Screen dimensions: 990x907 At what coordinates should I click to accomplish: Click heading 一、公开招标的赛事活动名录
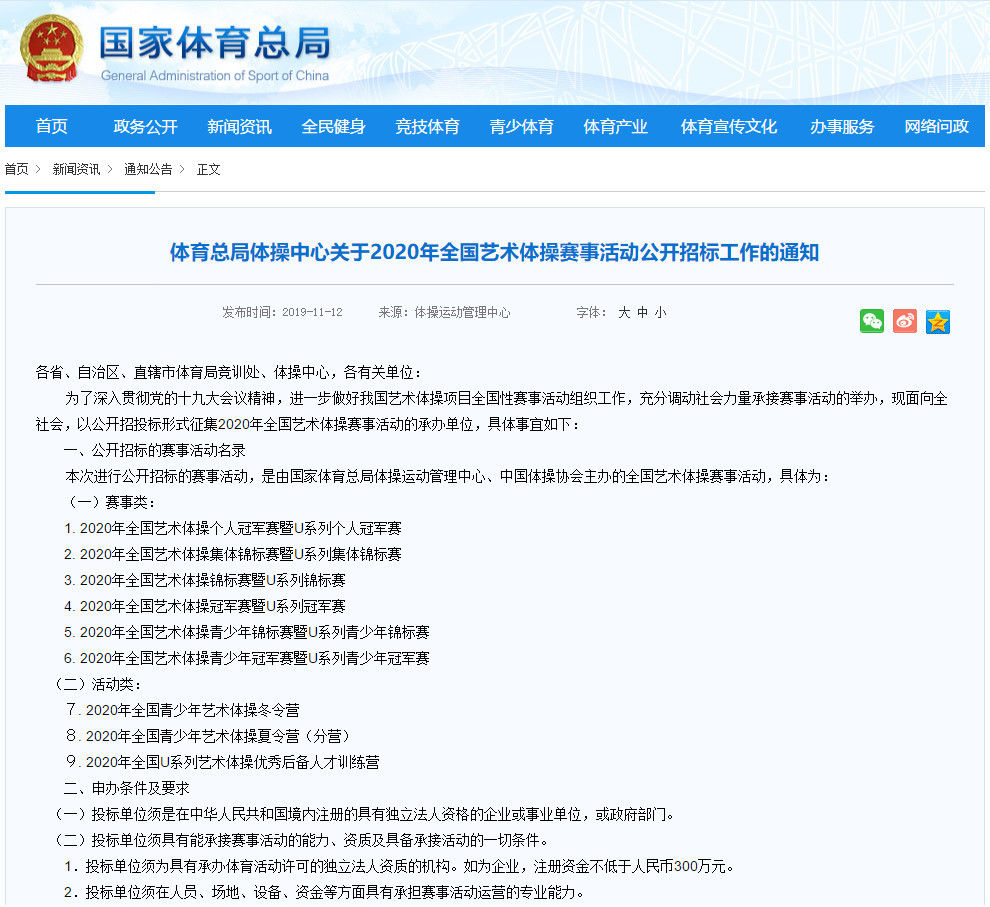pyautogui.click(x=154, y=450)
